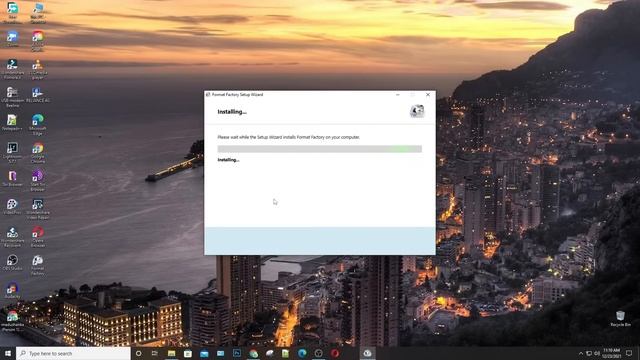This screenshot has height=360, width=640.
Task: Open the Start Tor Browser shortcut
Action: pyautogui.click(x=38, y=180)
